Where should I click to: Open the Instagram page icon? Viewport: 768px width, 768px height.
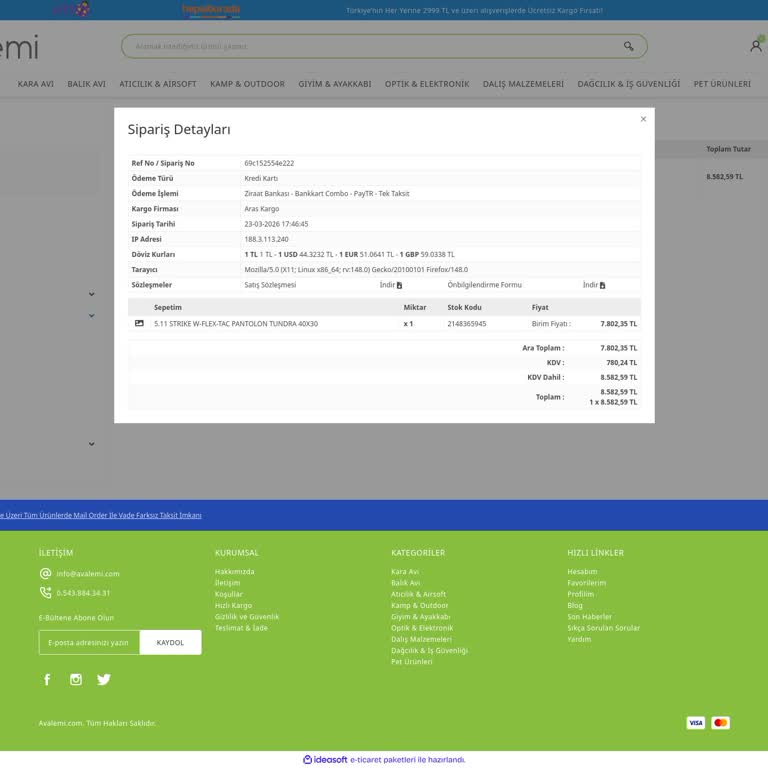[75, 680]
